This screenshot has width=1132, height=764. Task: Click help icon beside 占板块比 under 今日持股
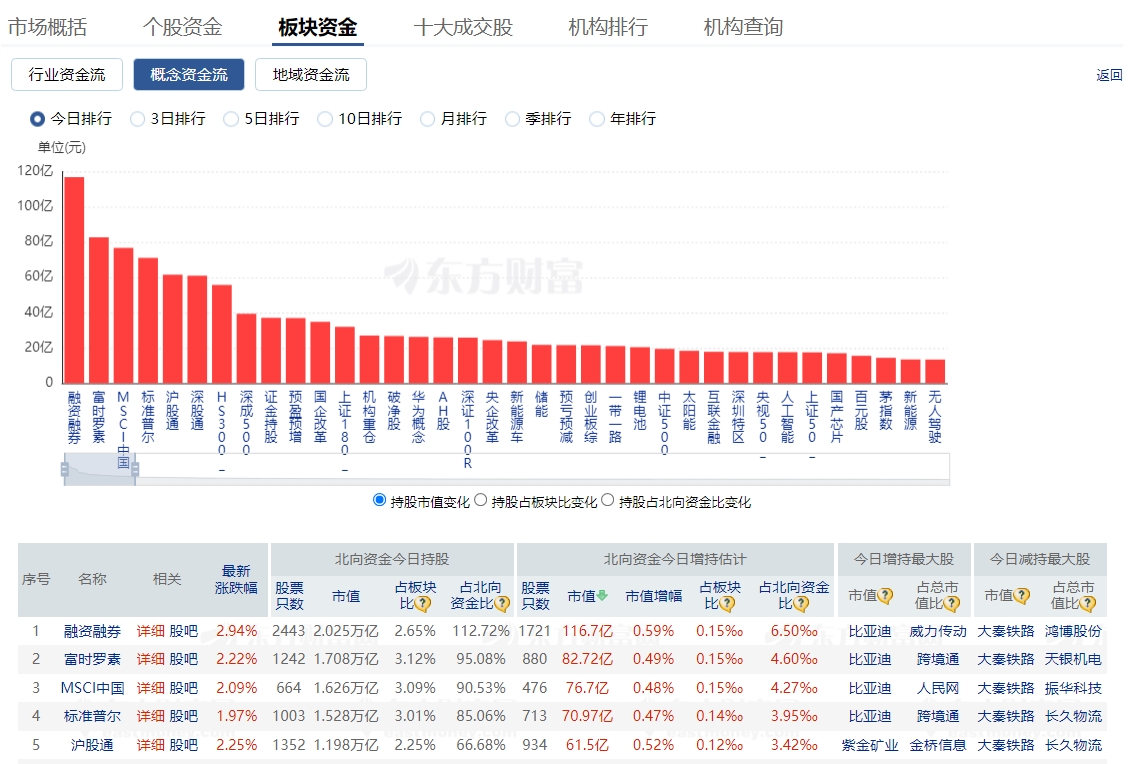click(x=423, y=604)
